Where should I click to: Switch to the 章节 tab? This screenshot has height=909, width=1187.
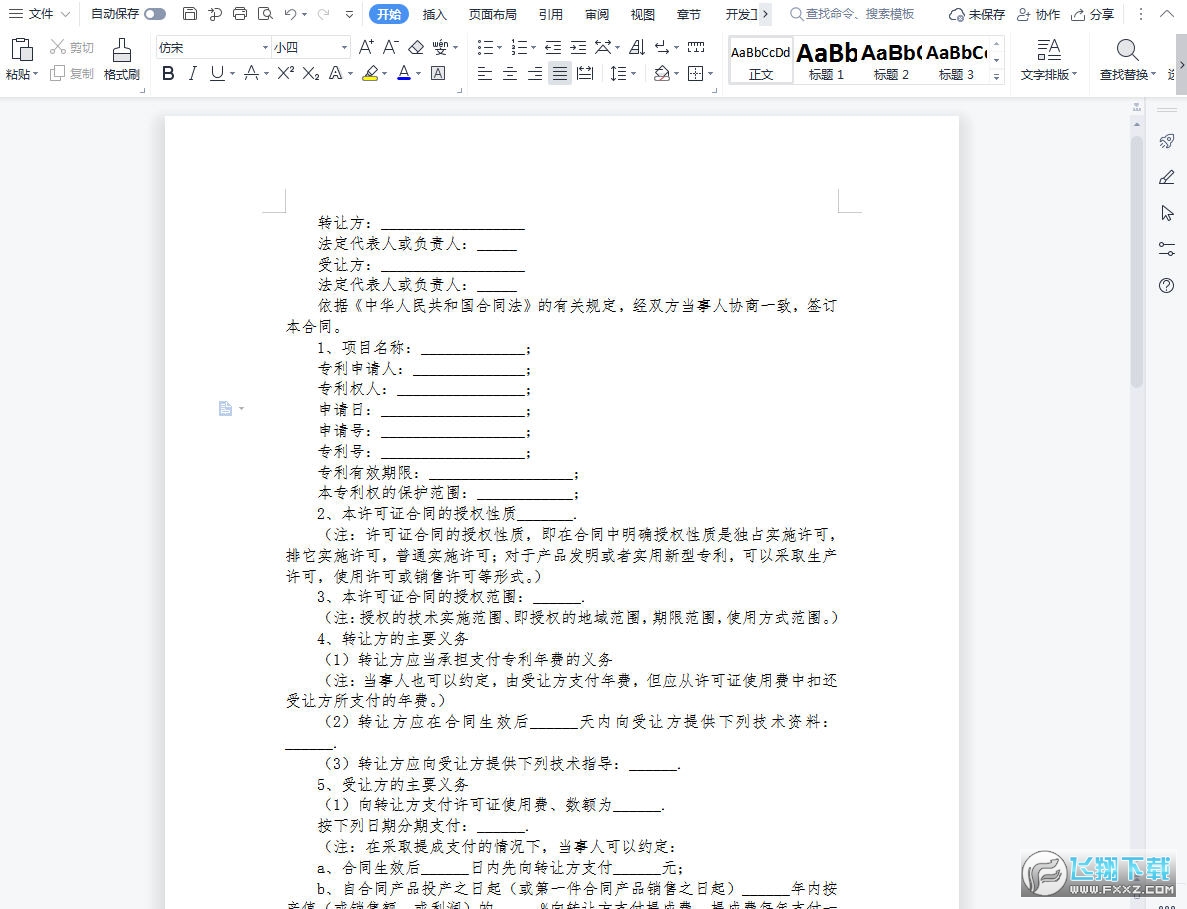pyautogui.click(x=689, y=14)
